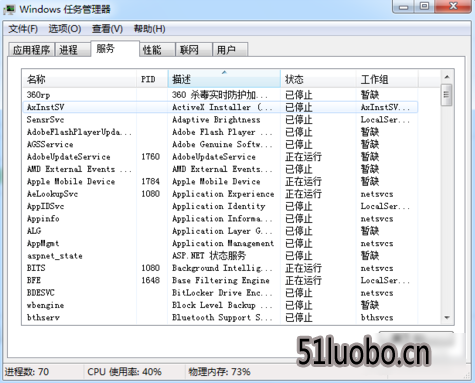Select the AdobeUpdateService service row
The width and height of the screenshot is (475, 383).
(x=220, y=157)
